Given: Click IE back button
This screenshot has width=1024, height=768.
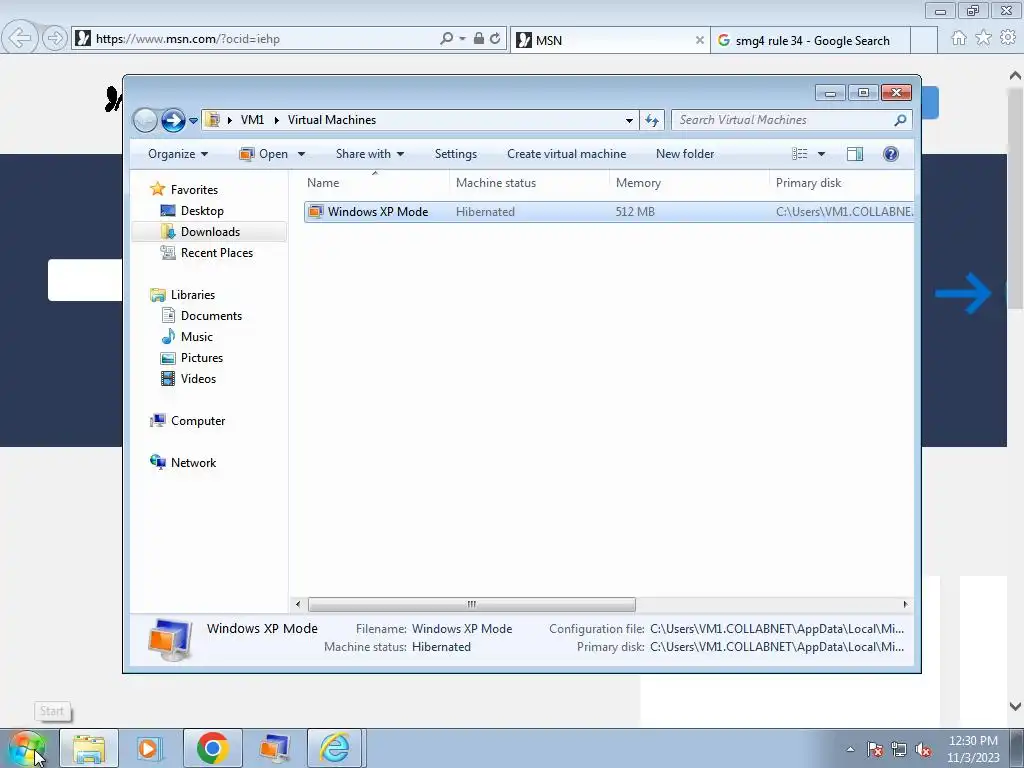Looking at the screenshot, I should [x=19, y=38].
